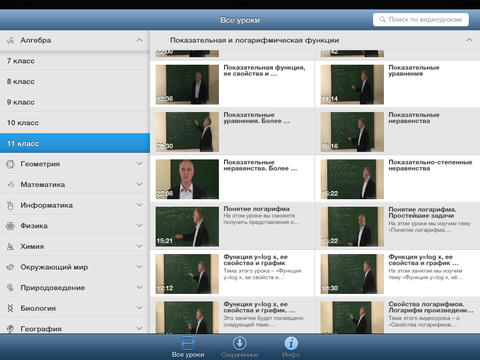Click the Математика subject icon

click(10, 184)
